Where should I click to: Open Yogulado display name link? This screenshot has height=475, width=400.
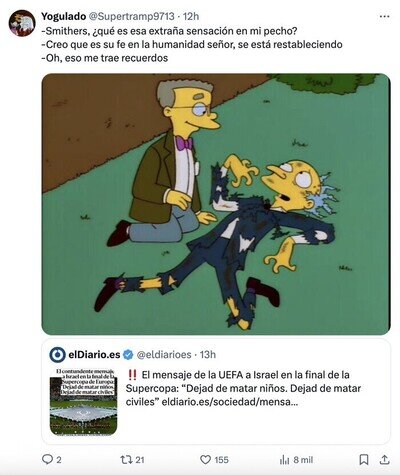63,16
